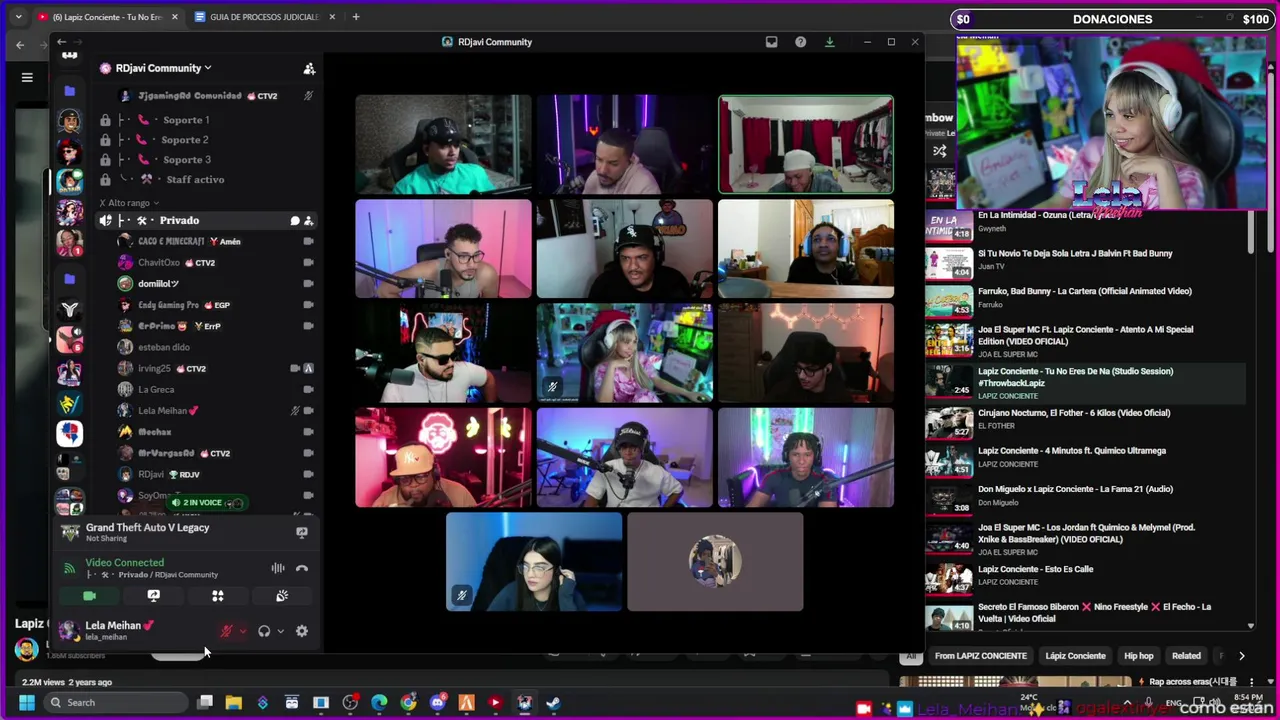1280x720 pixels.
Task: Share Grand Theft Auto V Legacy screen
Action: pyautogui.click(x=301, y=532)
